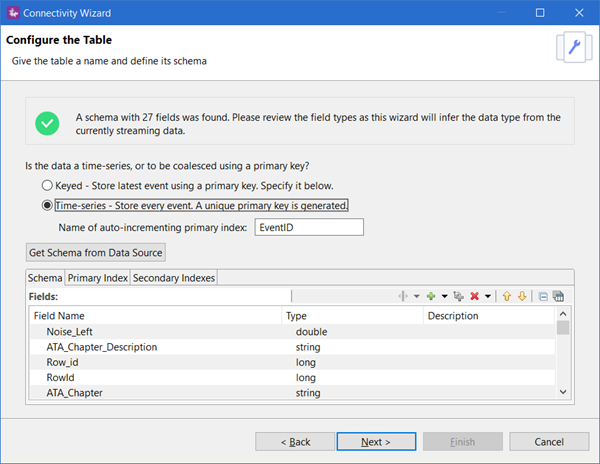600x464 pixels.
Task: Open the delete field dropdown arrow
Action: coord(487,296)
